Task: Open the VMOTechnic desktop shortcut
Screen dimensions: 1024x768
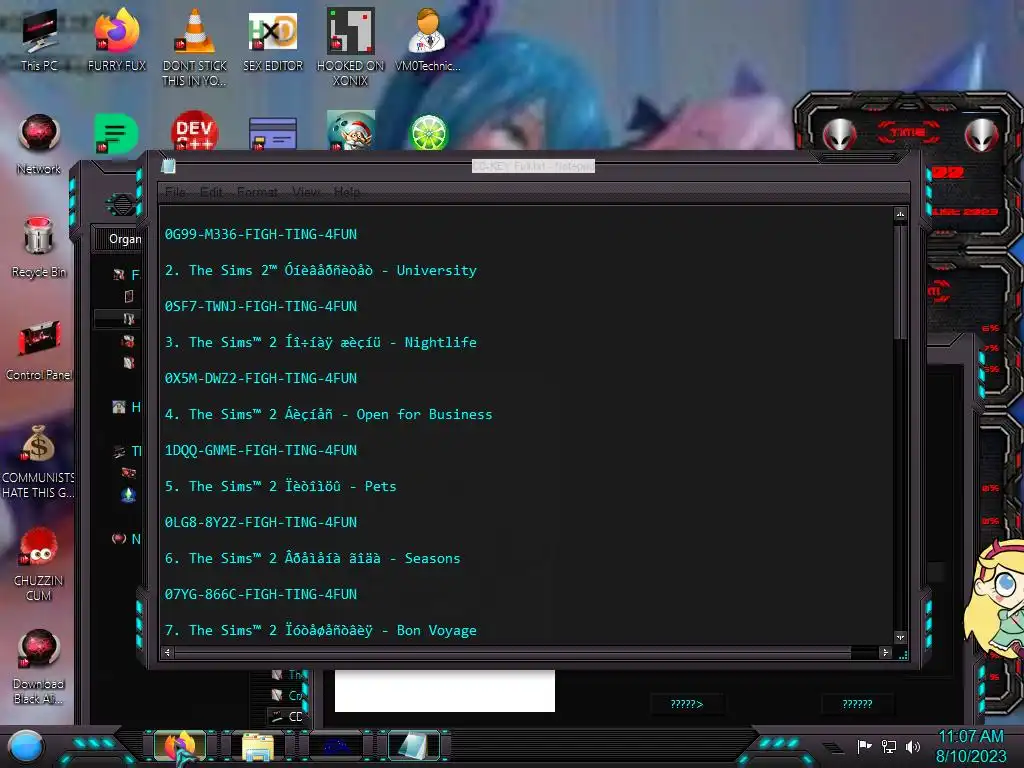Action: tap(428, 39)
